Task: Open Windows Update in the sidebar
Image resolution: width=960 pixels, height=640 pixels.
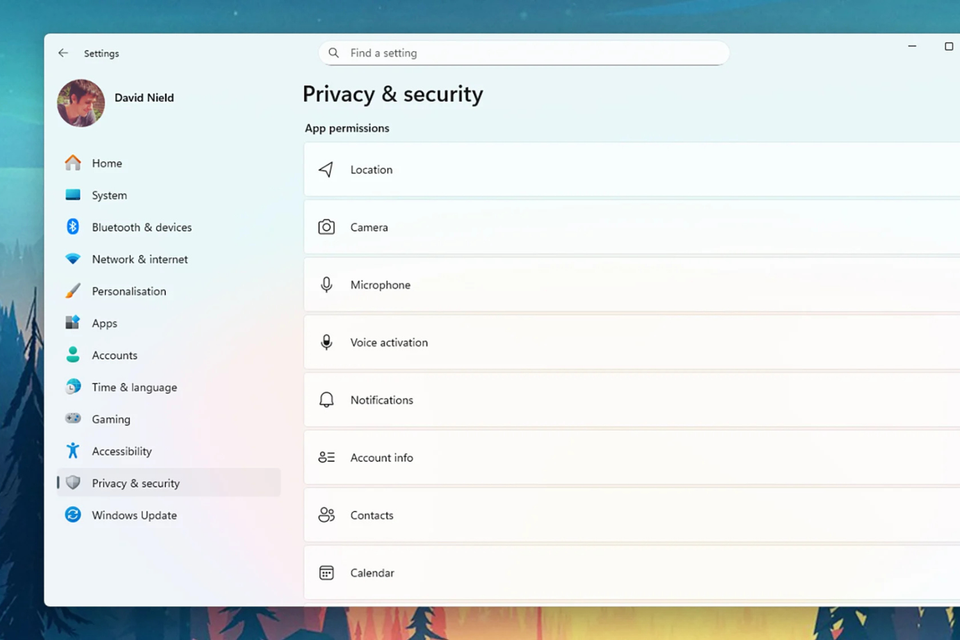Action: 134,515
